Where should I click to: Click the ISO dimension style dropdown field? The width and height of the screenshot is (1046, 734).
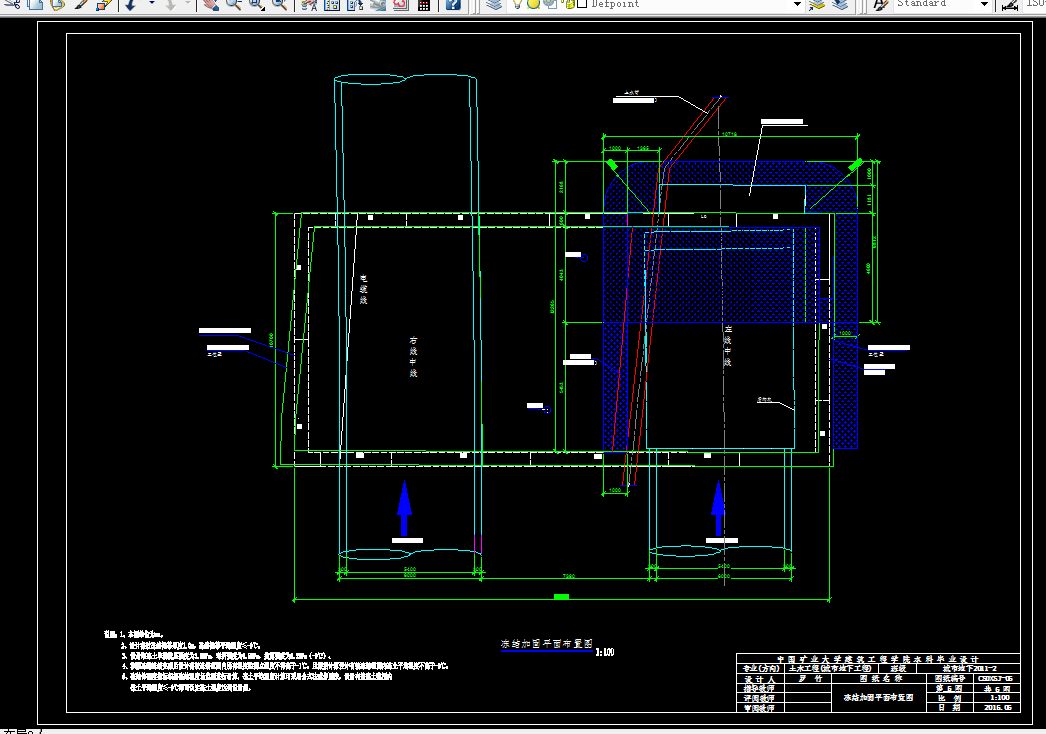pos(1035,4)
